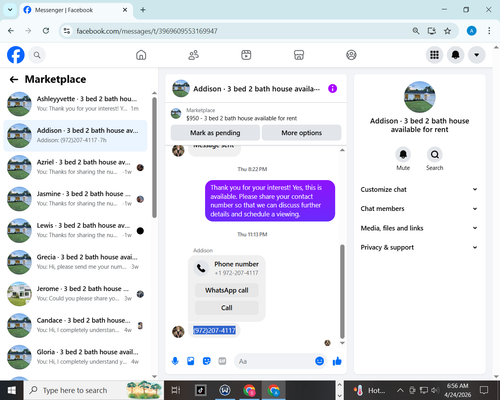Click the Mark as pending button
The width and height of the screenshot is (500, 400).
click(215, 133)
